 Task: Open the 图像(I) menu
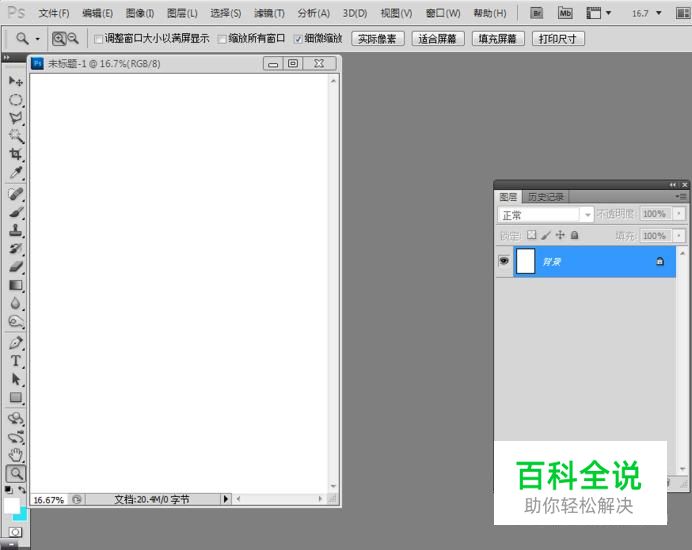140,13
